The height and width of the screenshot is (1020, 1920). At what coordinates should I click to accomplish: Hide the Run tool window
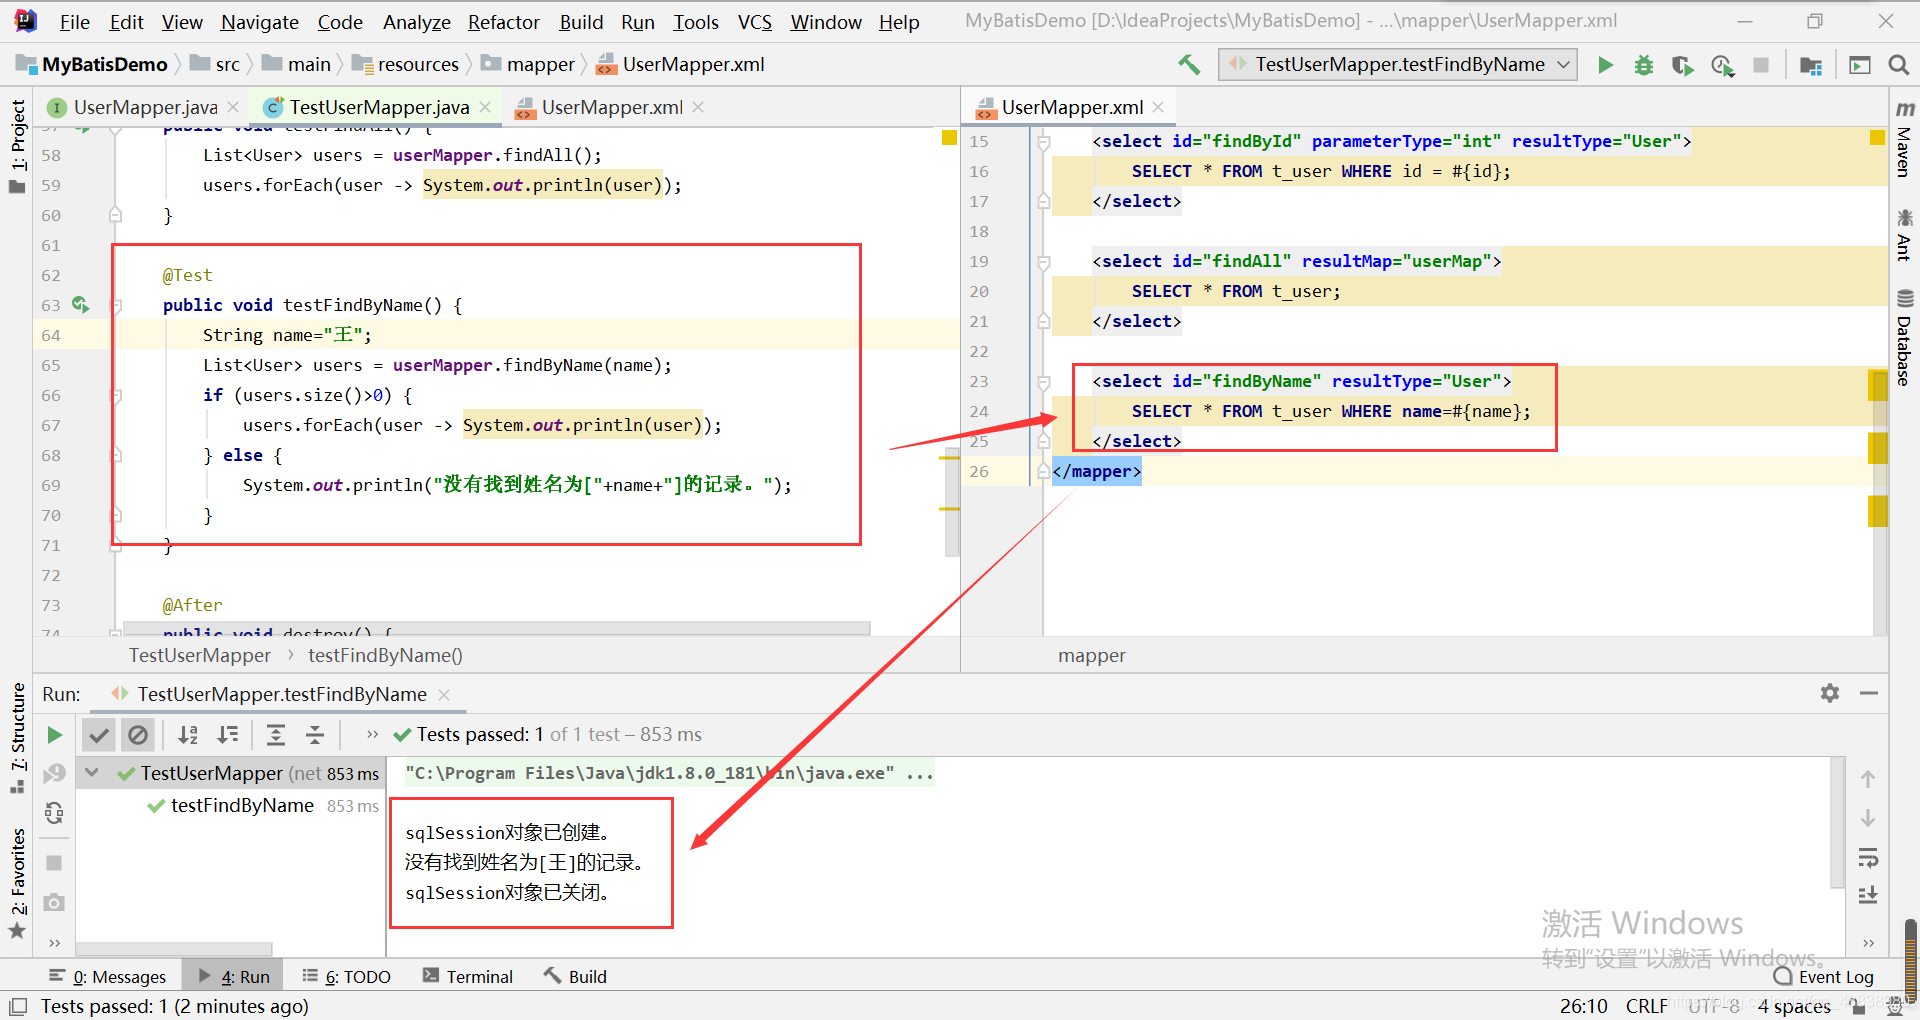(1868, 693)
